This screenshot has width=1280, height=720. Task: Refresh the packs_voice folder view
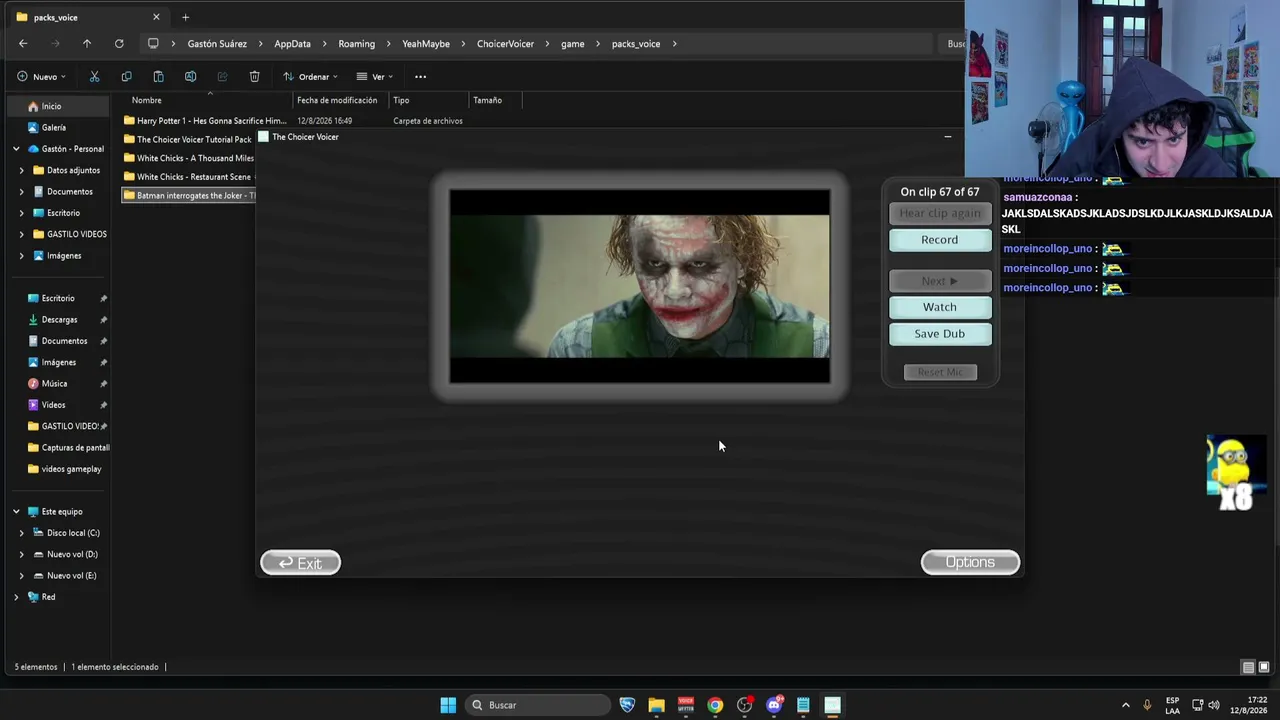(x=119, y=44)
